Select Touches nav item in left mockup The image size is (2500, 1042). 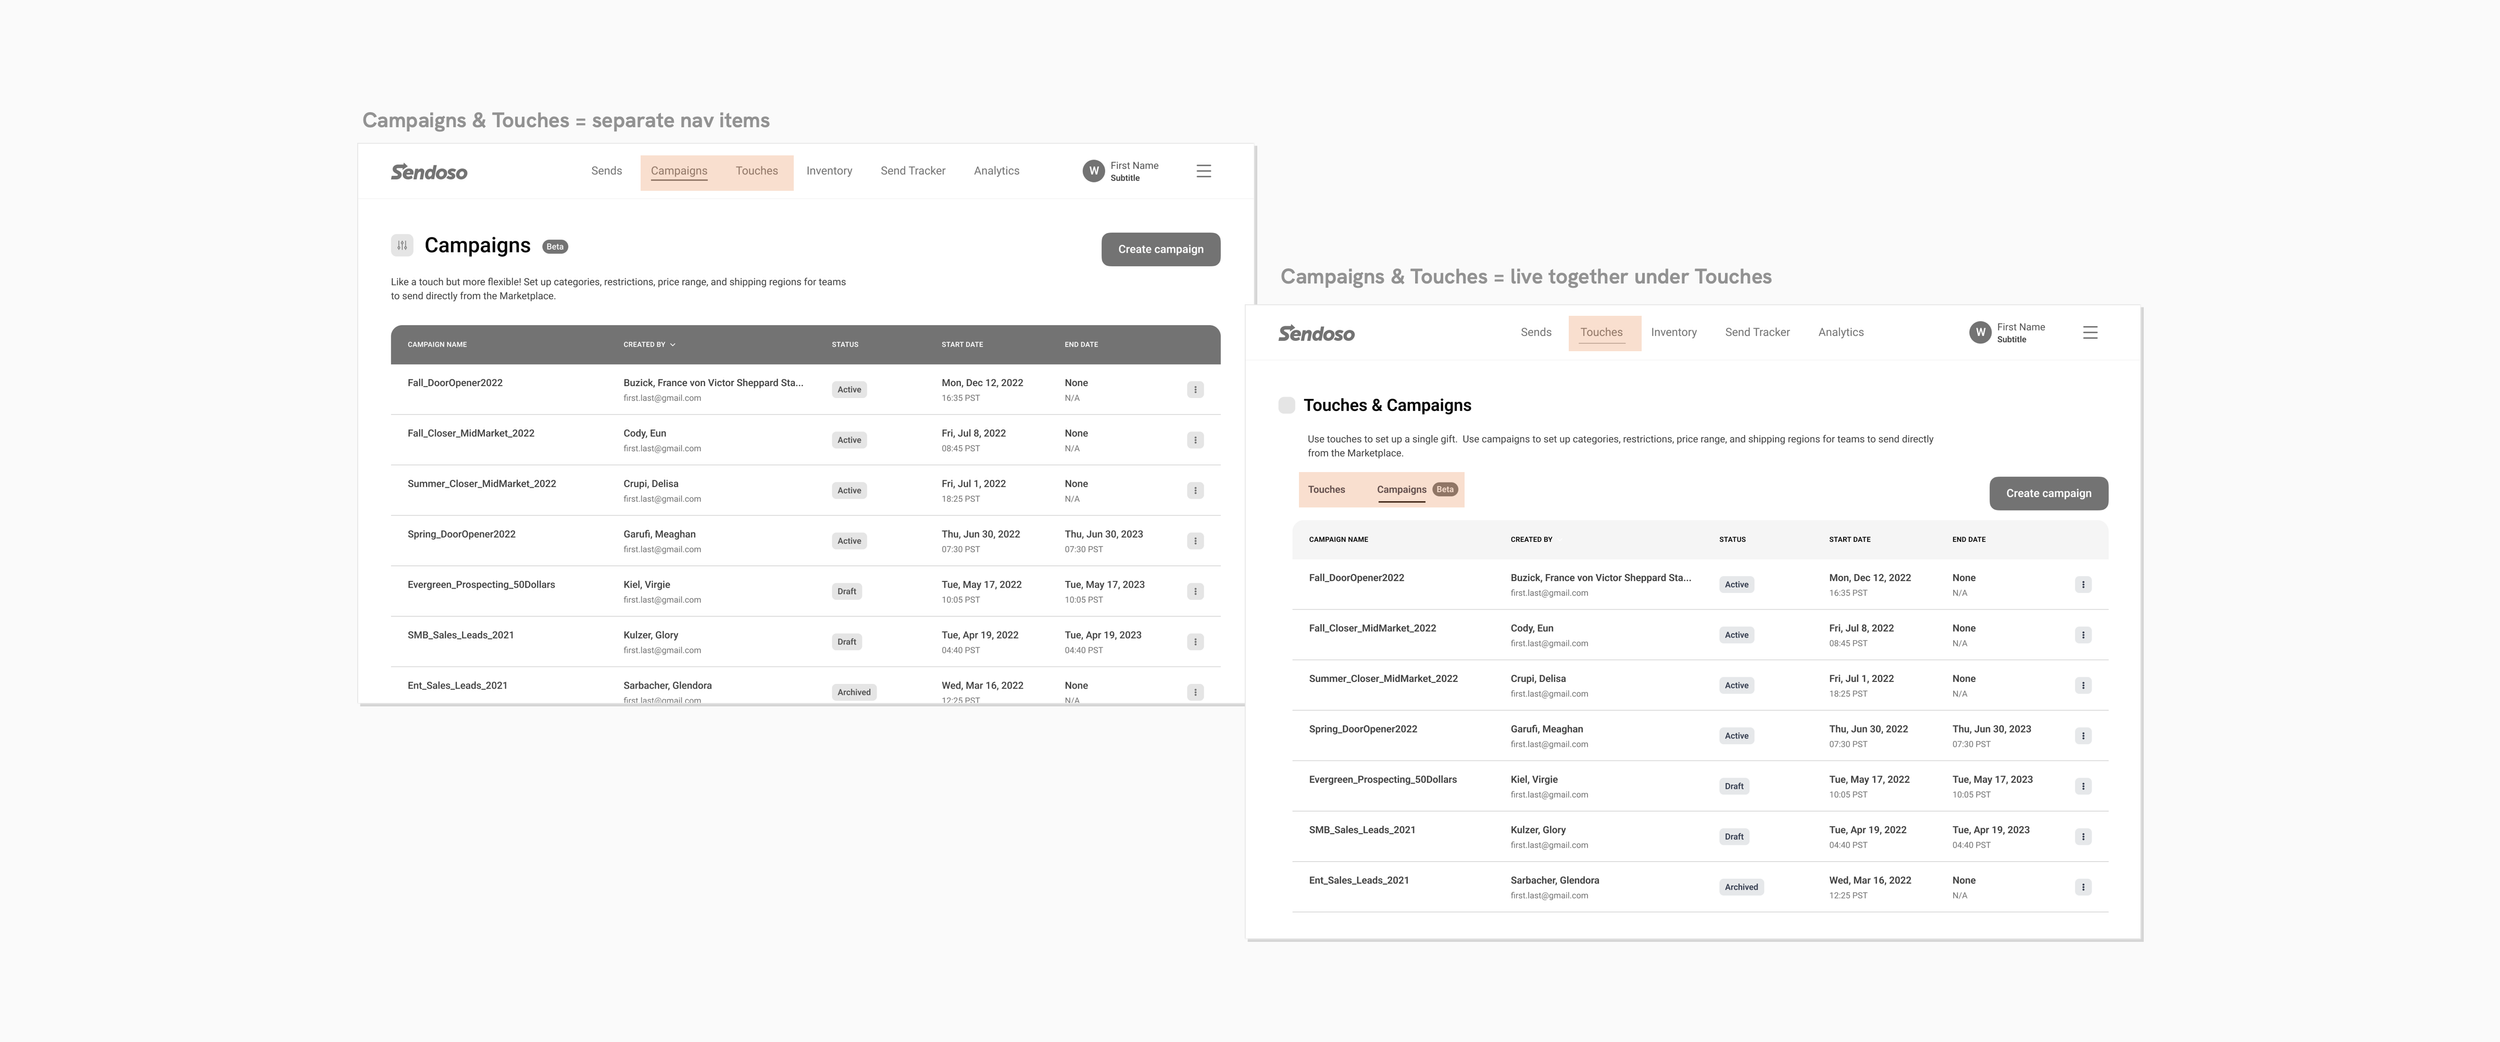click(757, 171)
